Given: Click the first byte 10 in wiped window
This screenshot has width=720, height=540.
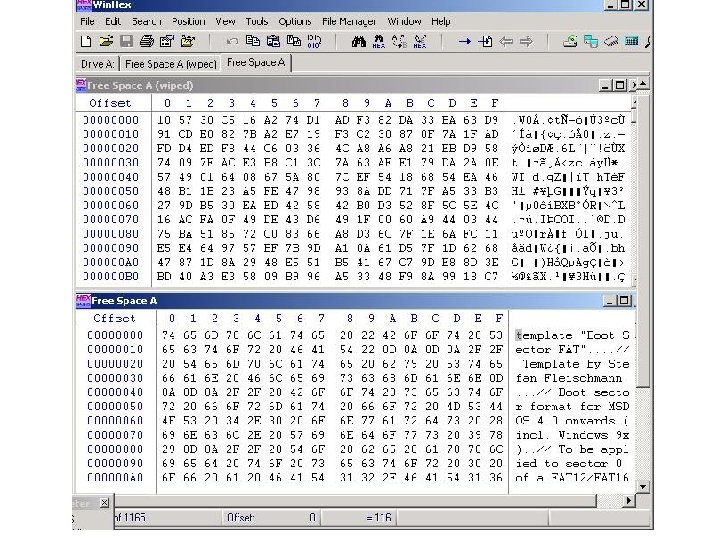Looking at the screenshot, I should point(163,120).
